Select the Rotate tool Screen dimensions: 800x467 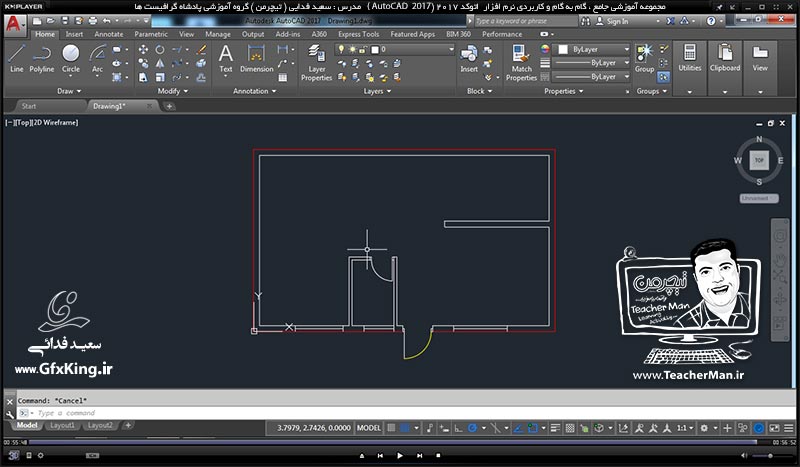[x=160, y=50]
